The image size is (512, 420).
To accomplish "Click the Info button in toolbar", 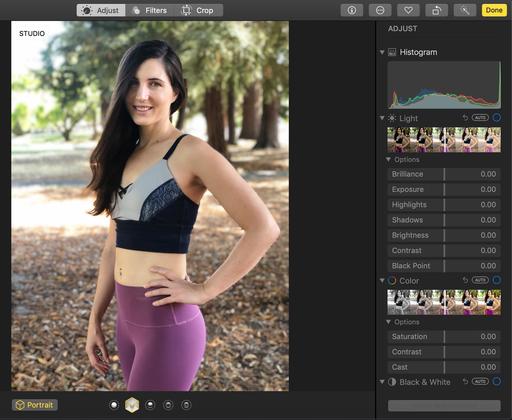I will [352, 10].
